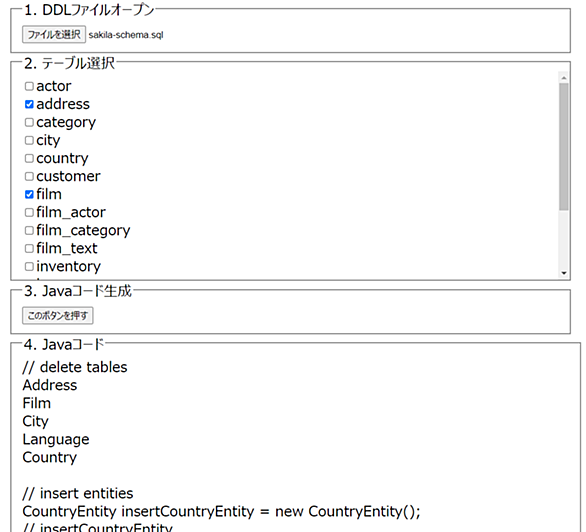Click the "// delete tables" comment line

click(x=75, y=367)
